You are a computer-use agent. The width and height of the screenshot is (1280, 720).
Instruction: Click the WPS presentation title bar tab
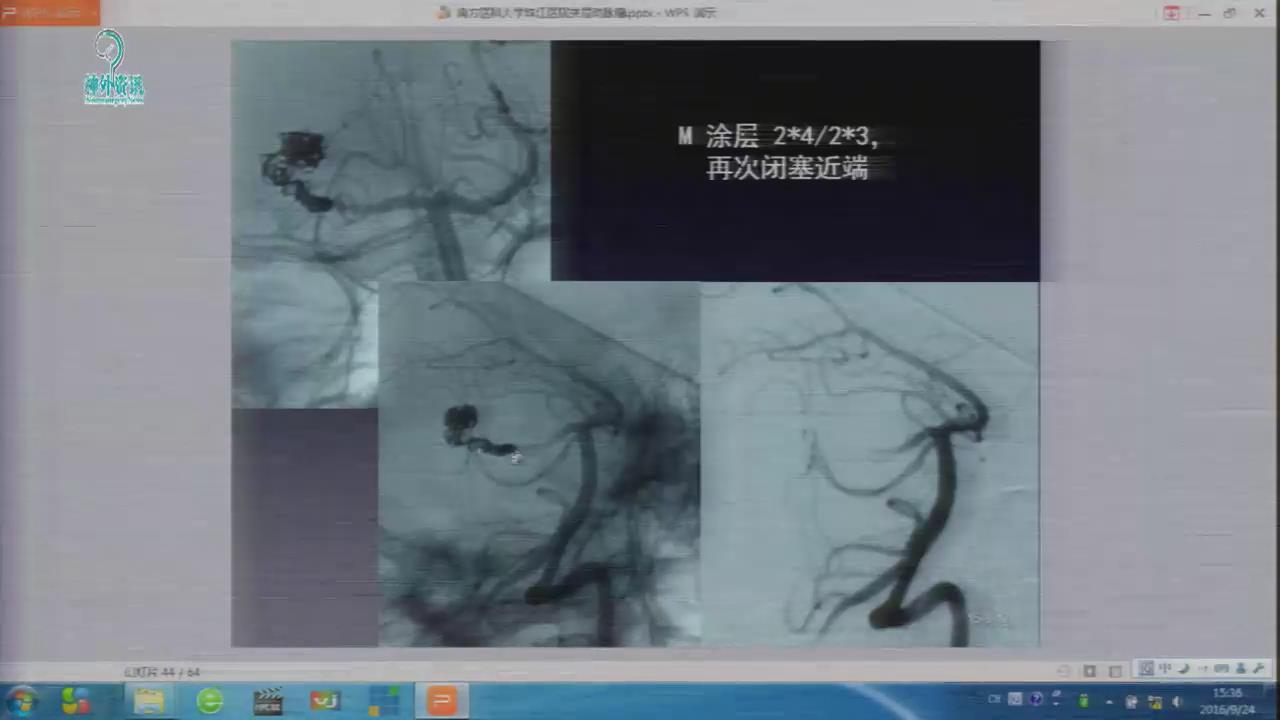(575, 12)
